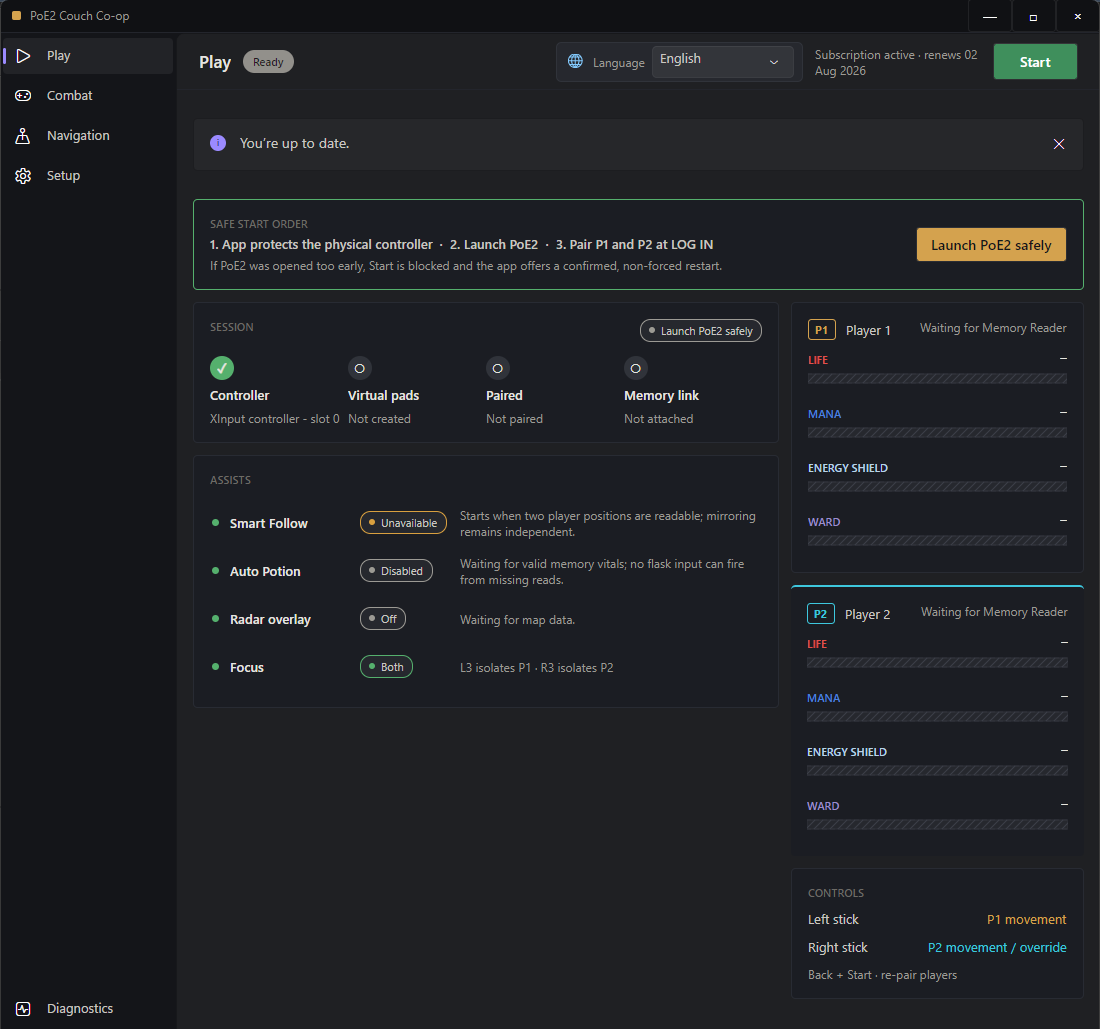Dismiss the You're up to date banner
Viewport: 1100px width, 1029px height.
click(1059, 144)
